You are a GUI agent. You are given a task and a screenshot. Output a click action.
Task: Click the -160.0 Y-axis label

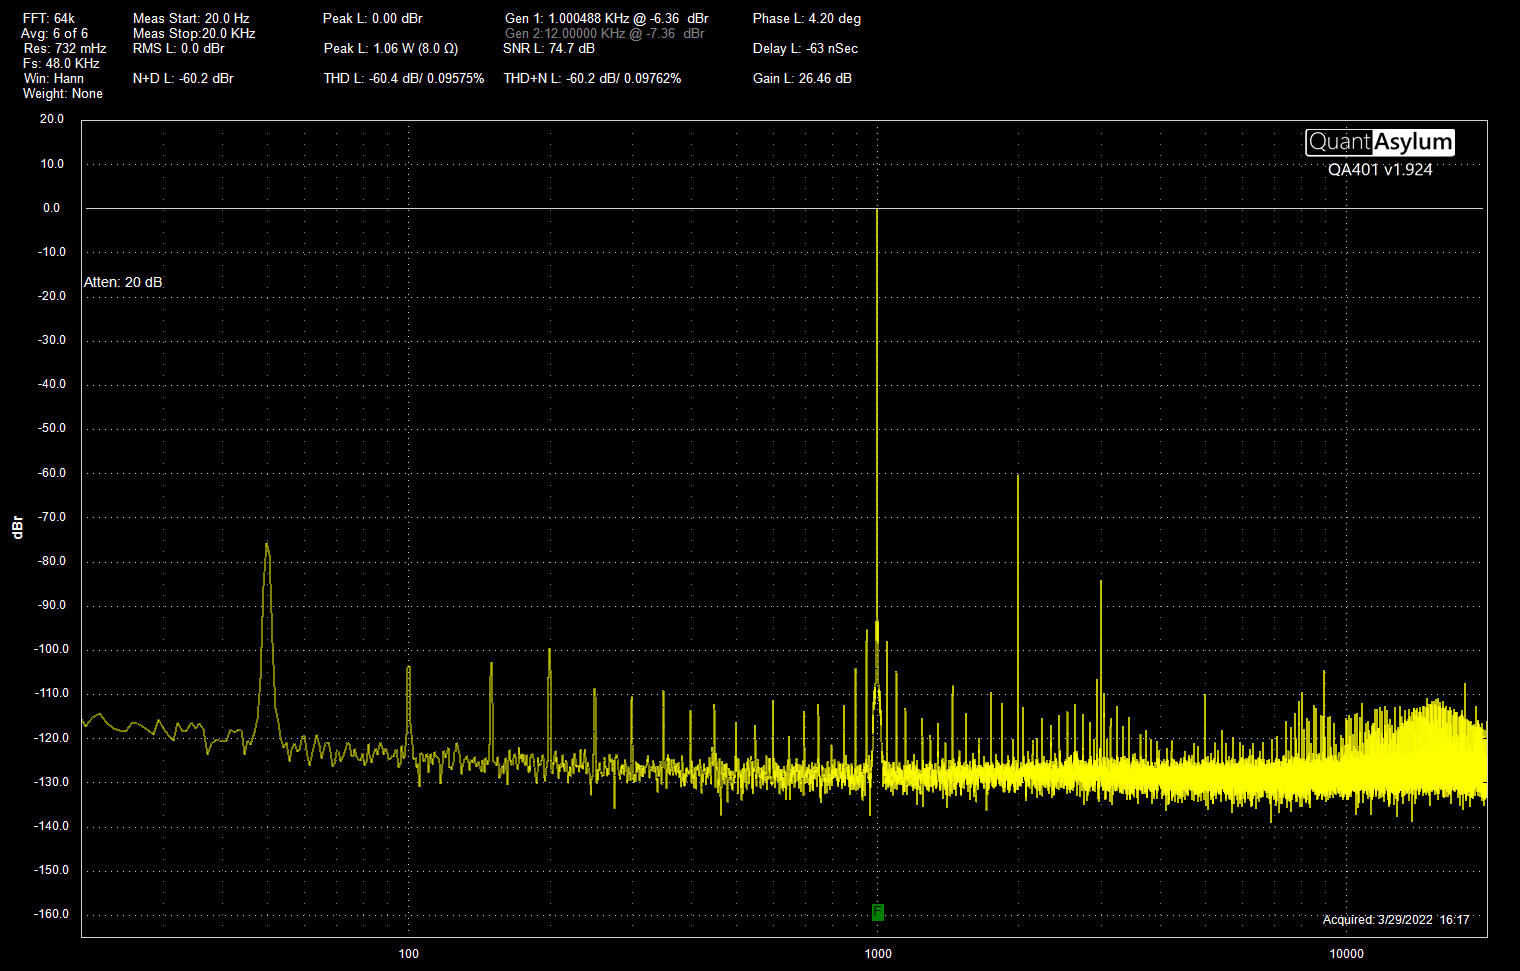[52, 914]
